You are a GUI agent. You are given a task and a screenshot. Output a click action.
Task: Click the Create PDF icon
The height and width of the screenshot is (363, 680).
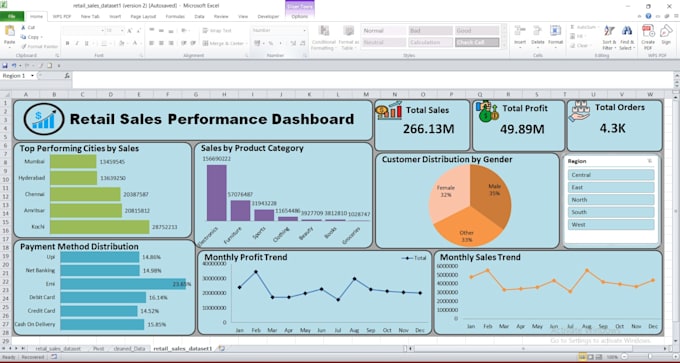click(648, 31)
